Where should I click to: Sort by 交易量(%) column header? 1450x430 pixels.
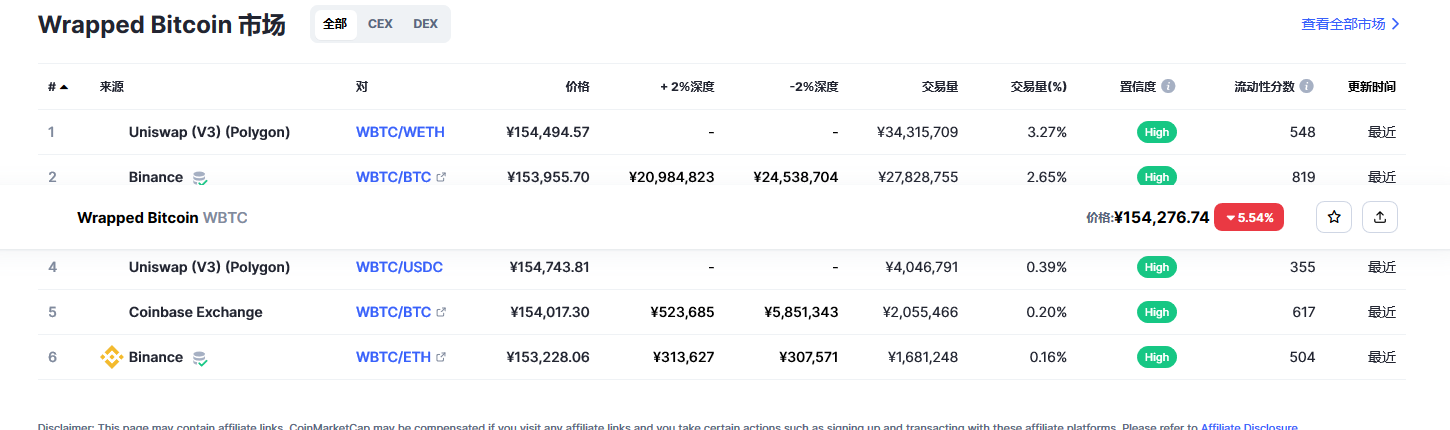pos(1039,87)
